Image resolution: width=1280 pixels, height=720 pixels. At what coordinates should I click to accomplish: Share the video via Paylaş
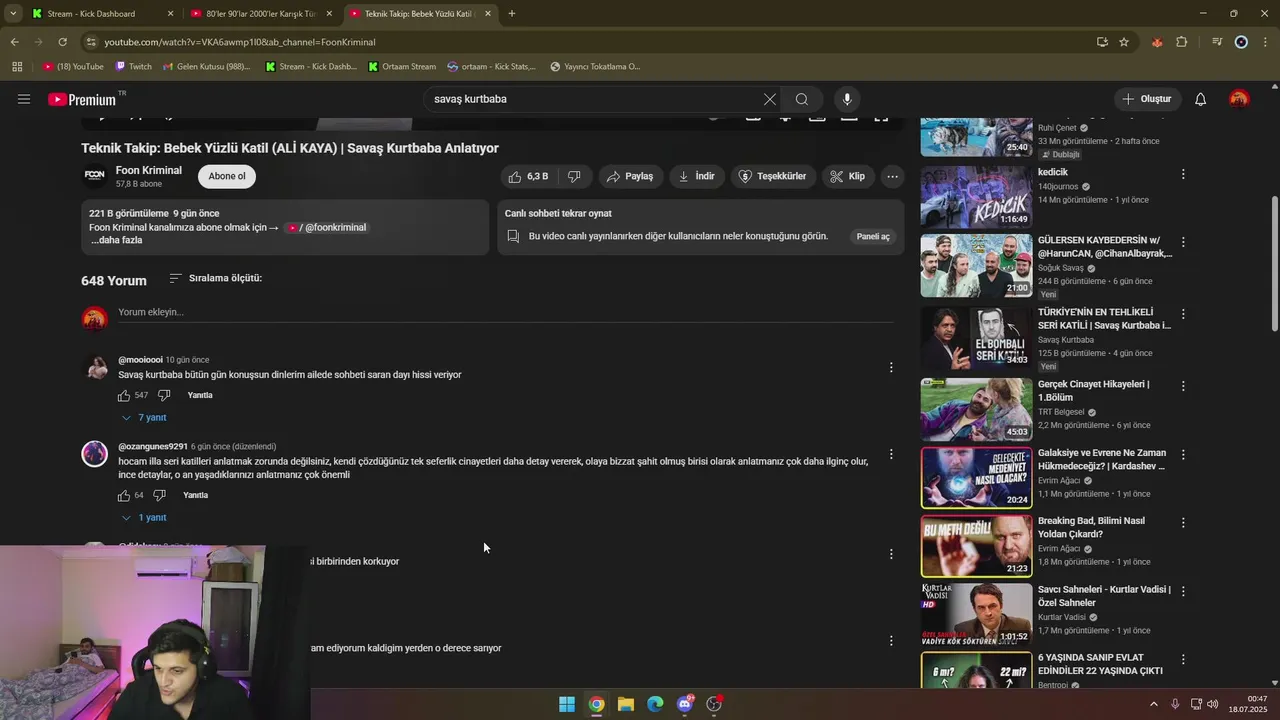[x=630, y=176]
